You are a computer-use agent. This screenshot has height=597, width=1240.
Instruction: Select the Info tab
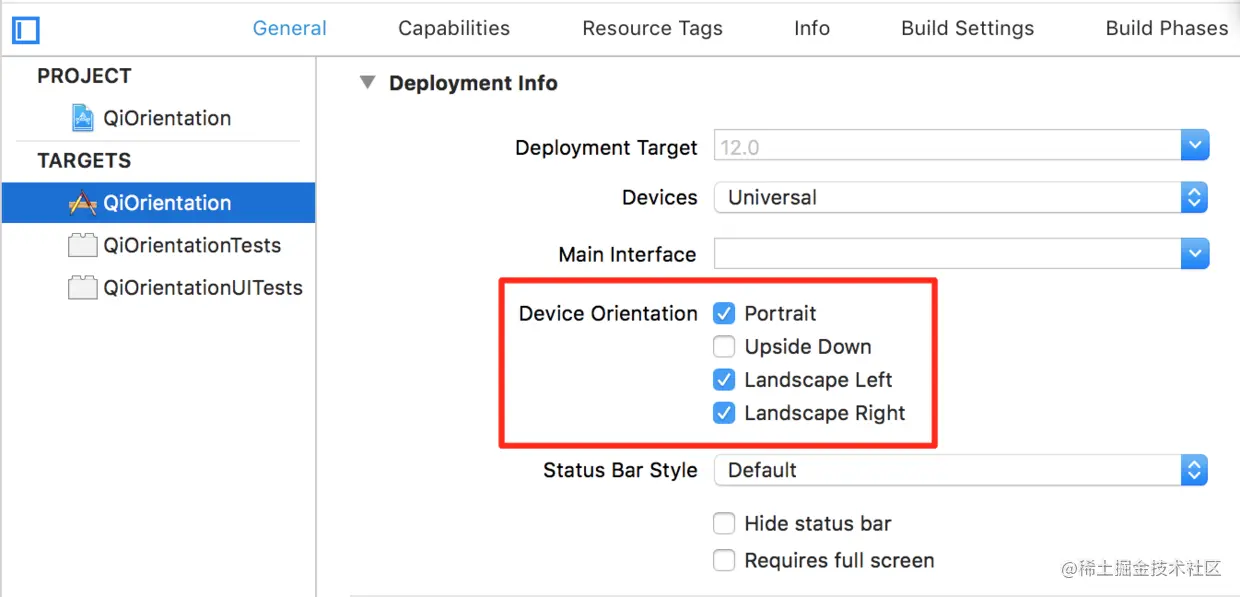811,28
